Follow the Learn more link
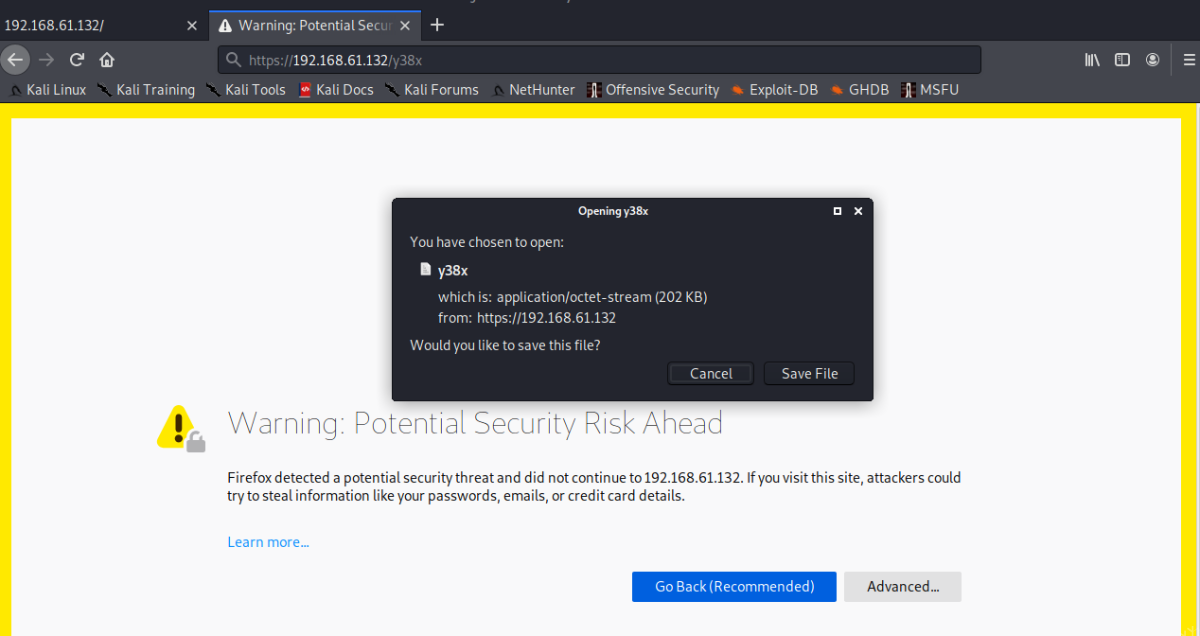This screenshot has height=636, width=1200. [x=268, y=542]
